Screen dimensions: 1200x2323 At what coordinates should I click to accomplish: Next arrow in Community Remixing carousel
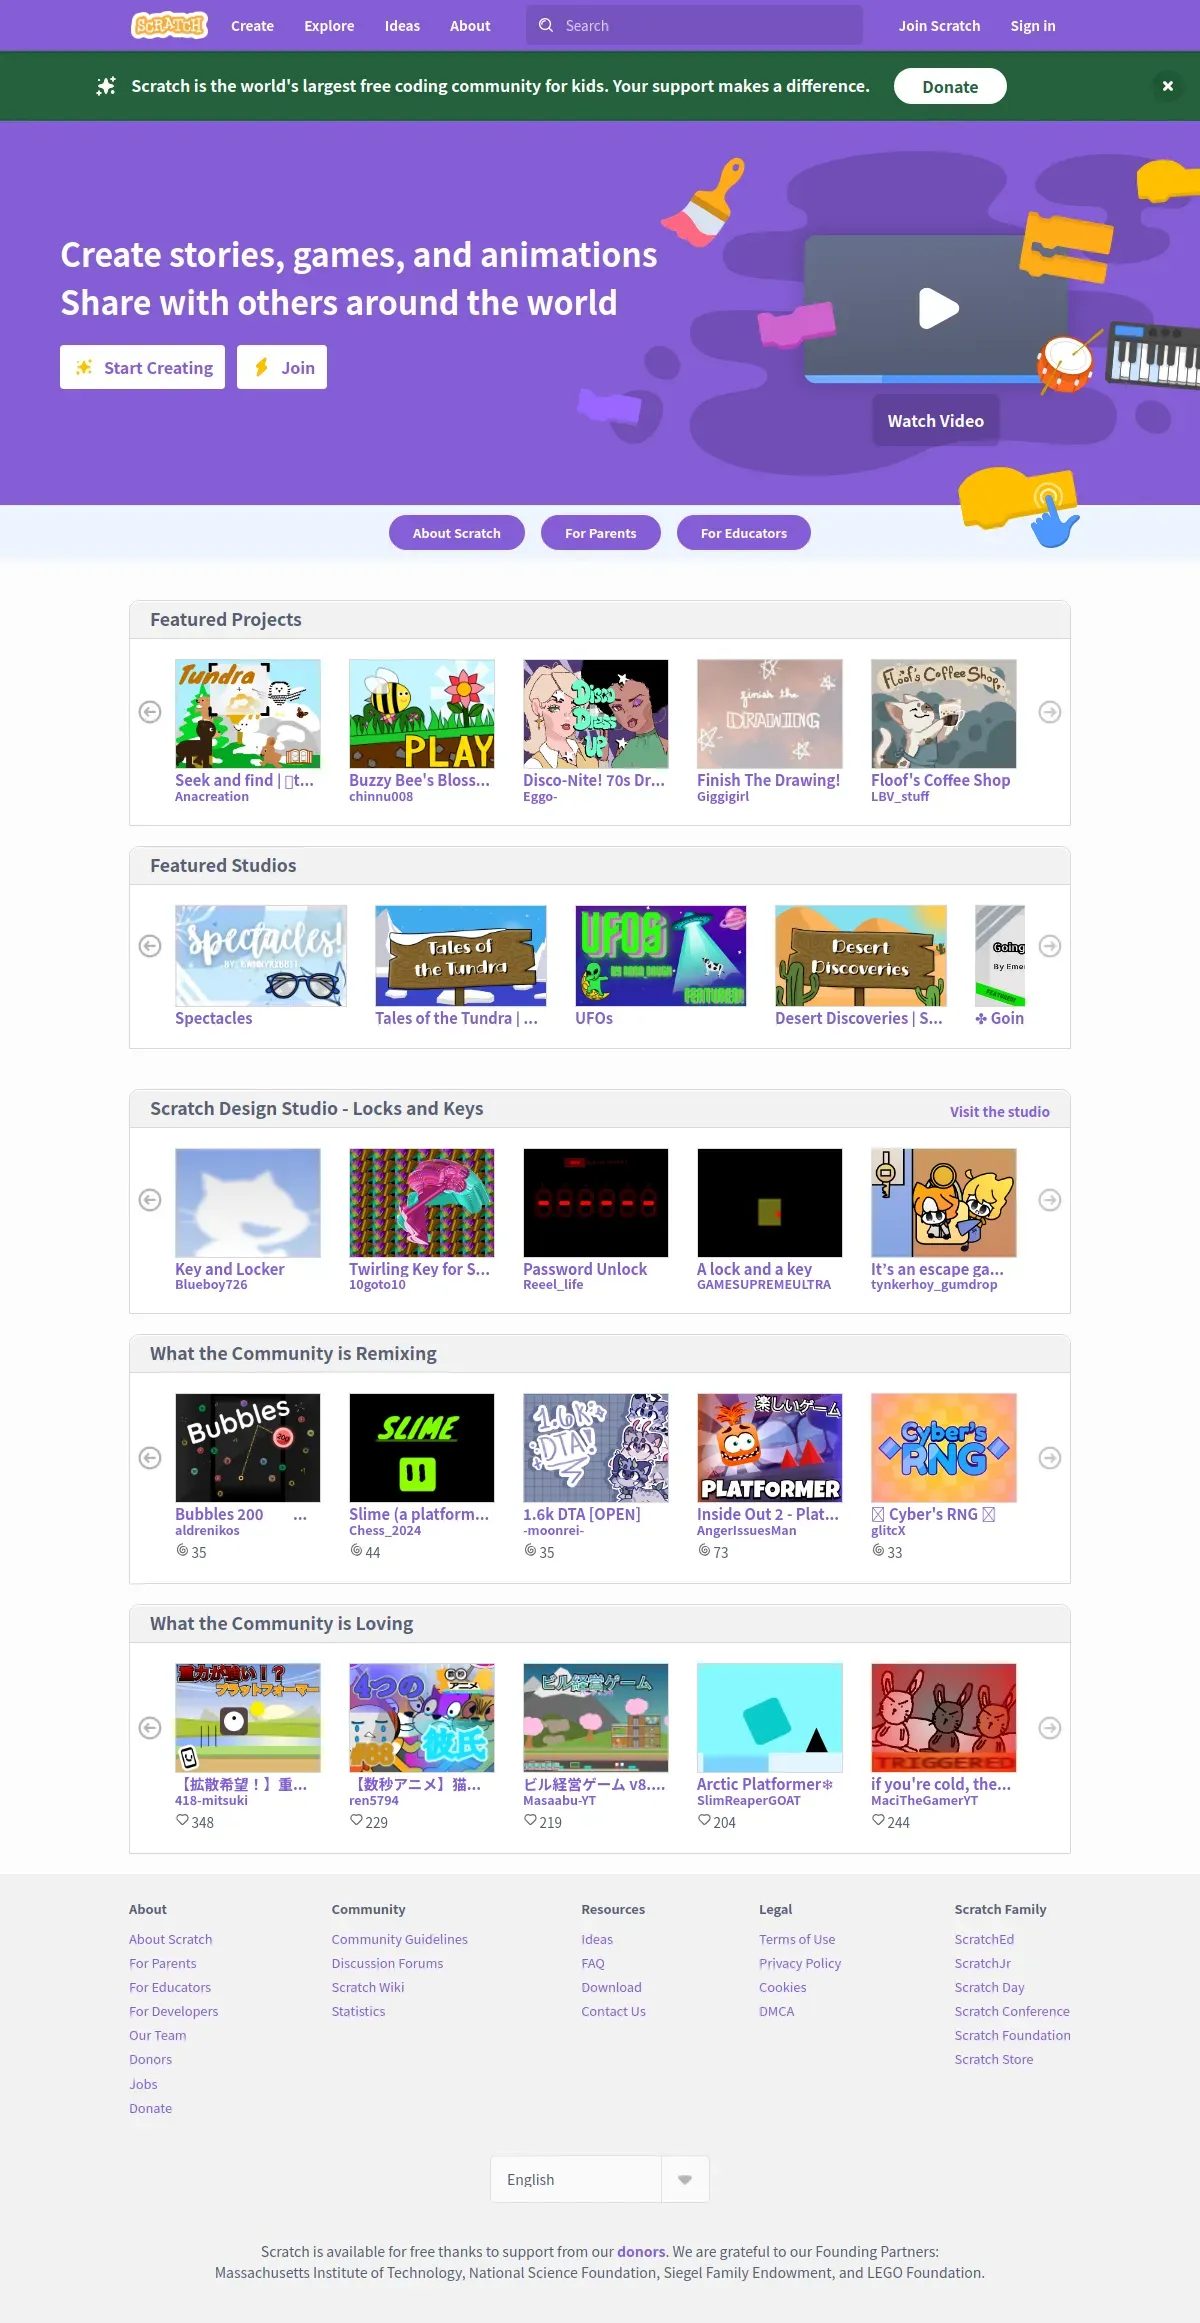pos(1050,1458)
